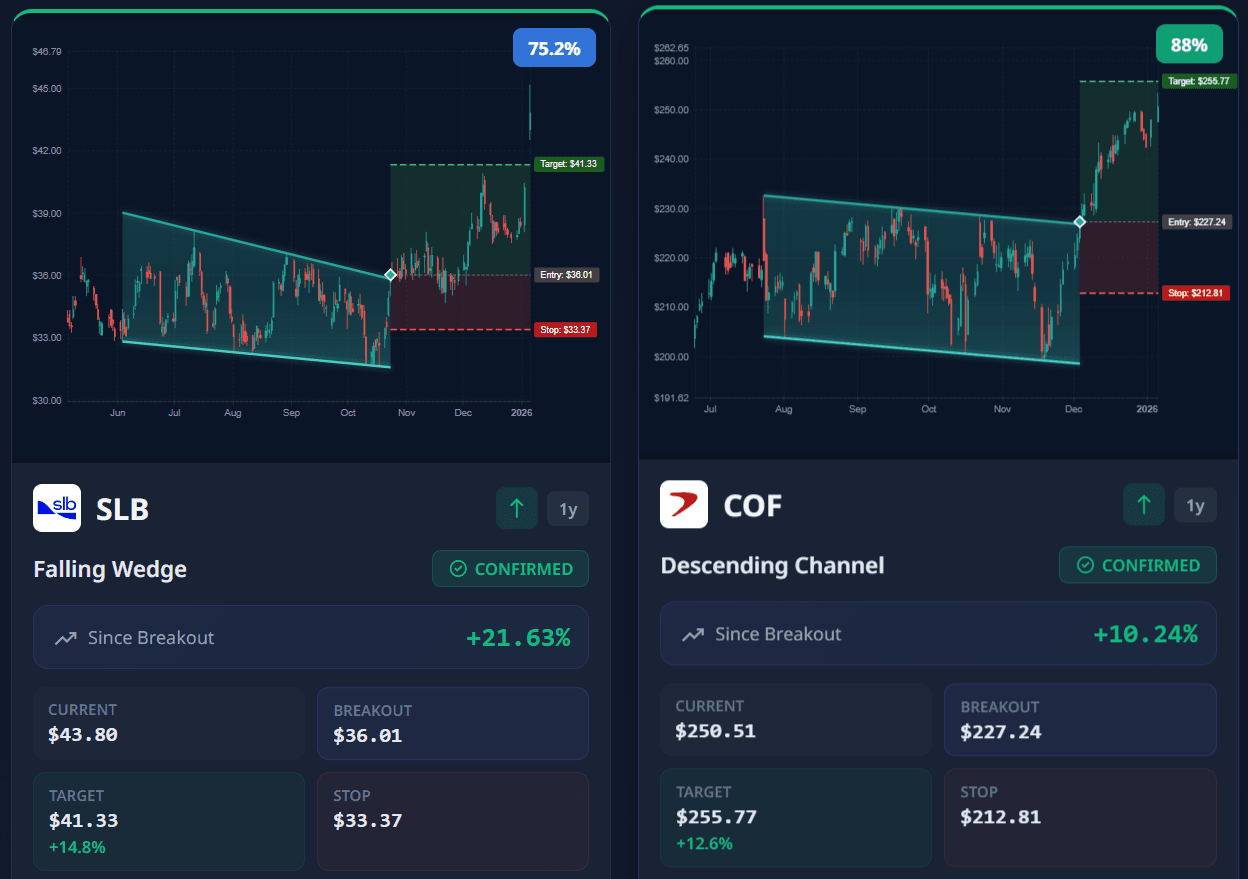Toggle SLB's CONFIRMED pattern status

(510, 568)
